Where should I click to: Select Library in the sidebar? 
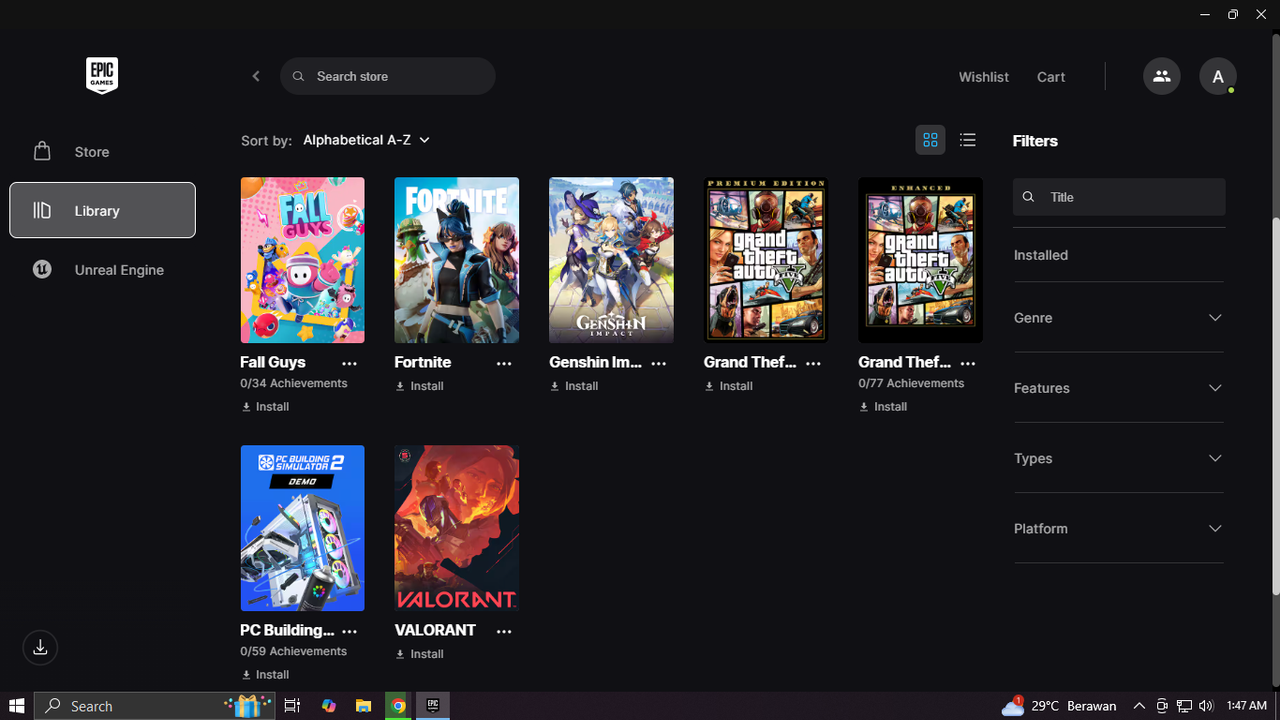[x=102, y=210]
